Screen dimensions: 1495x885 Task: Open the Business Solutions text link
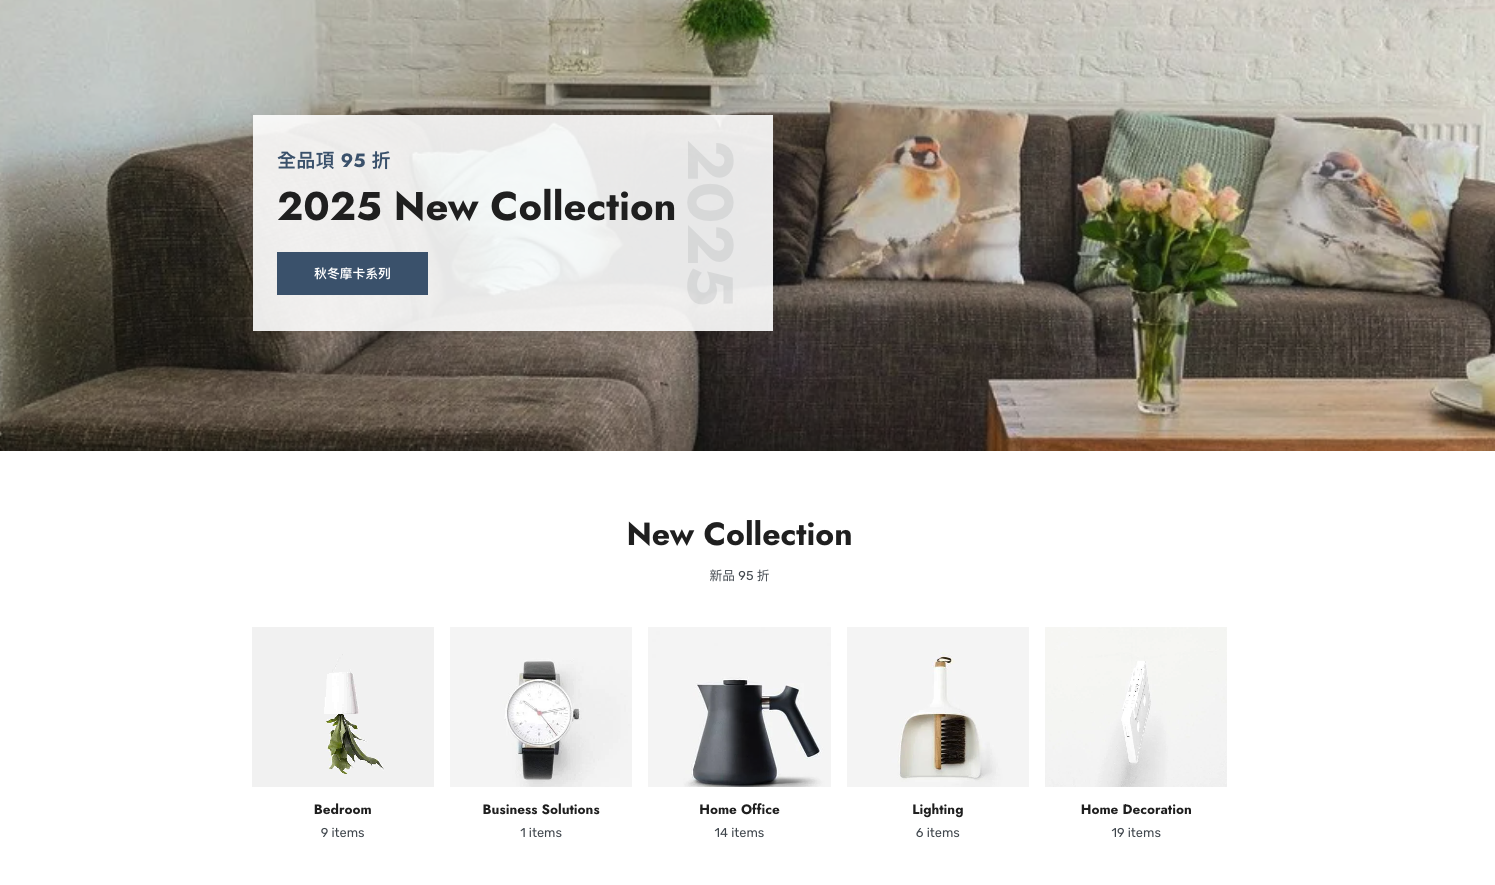(541, 809)
